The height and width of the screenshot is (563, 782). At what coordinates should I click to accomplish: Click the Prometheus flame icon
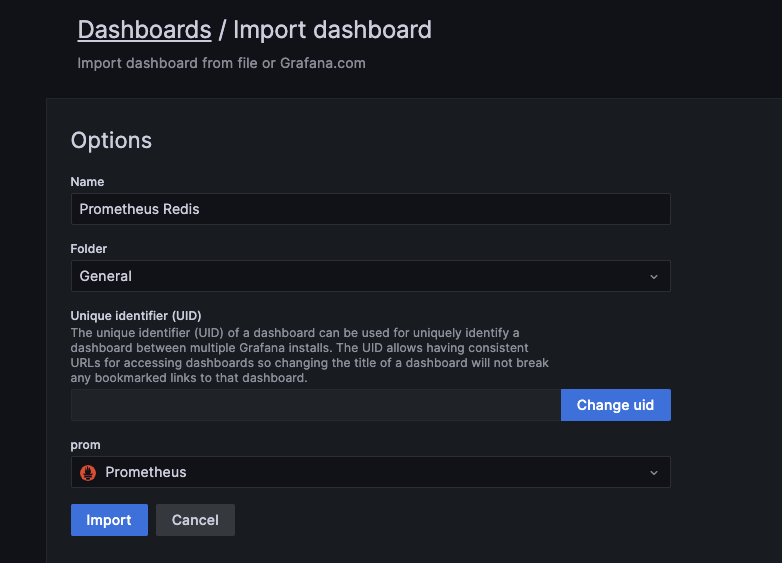(88, 472)
